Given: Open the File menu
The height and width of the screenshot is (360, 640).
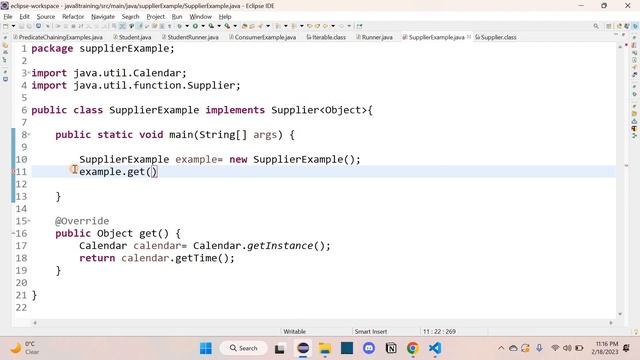Looking at the screenshot, I should pos(8,17).
